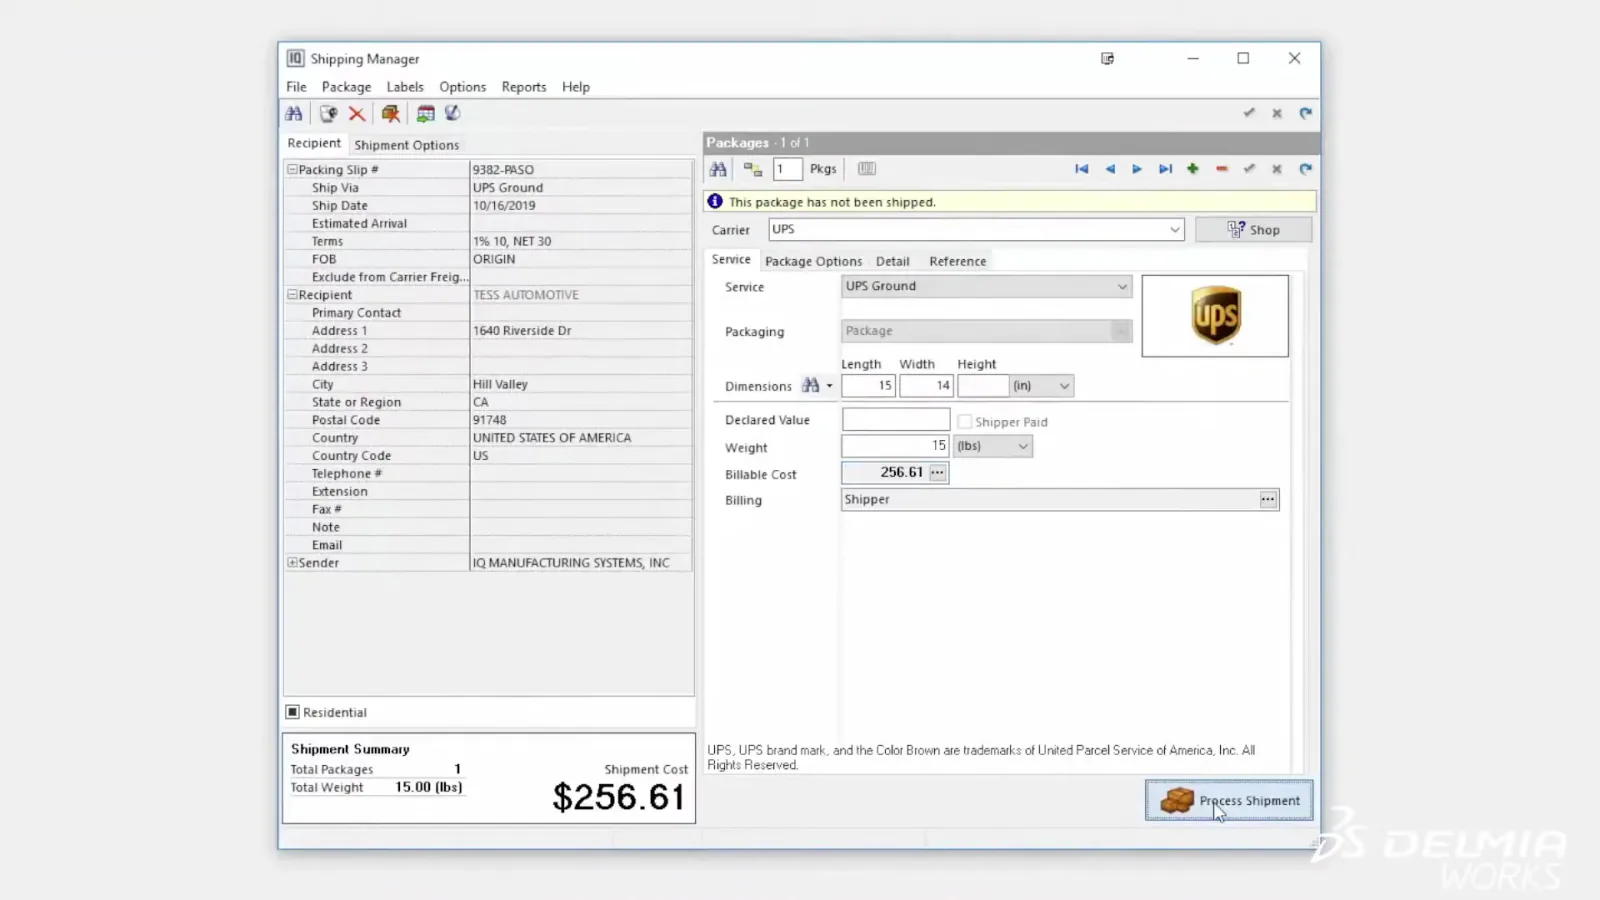
Task: Click the globe check icon in main toolbar
Action: [452, 114]
